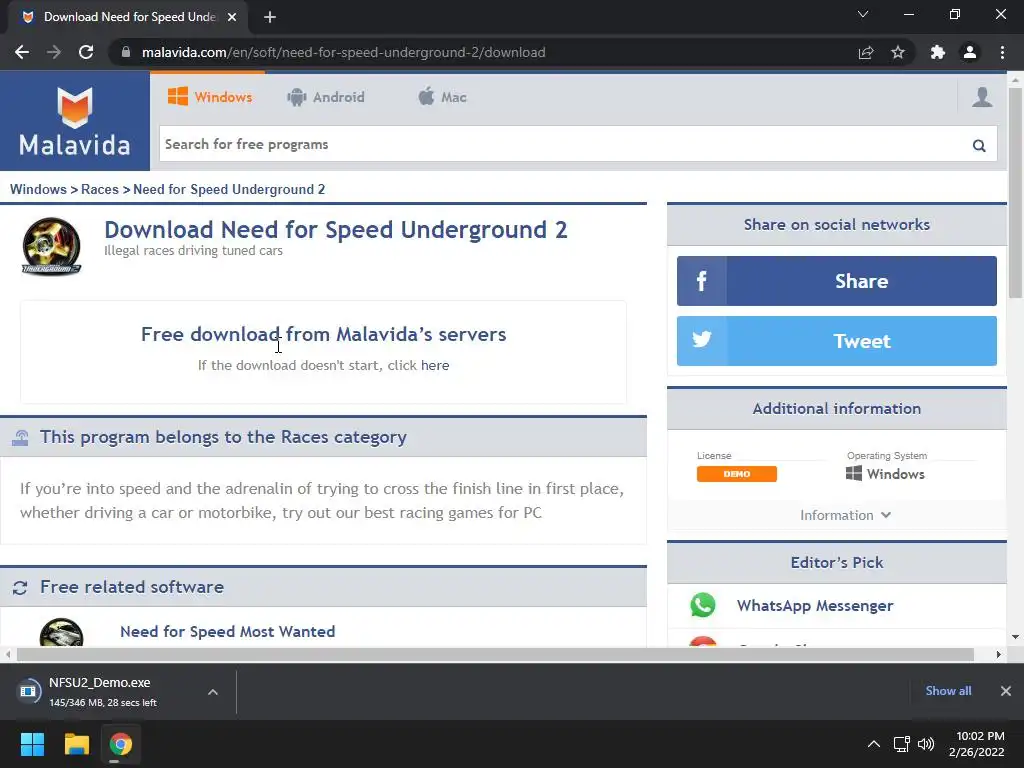Go to Windows breadcrumb link
Viewport: 1024px width, 768px height.
pos(38,189)
